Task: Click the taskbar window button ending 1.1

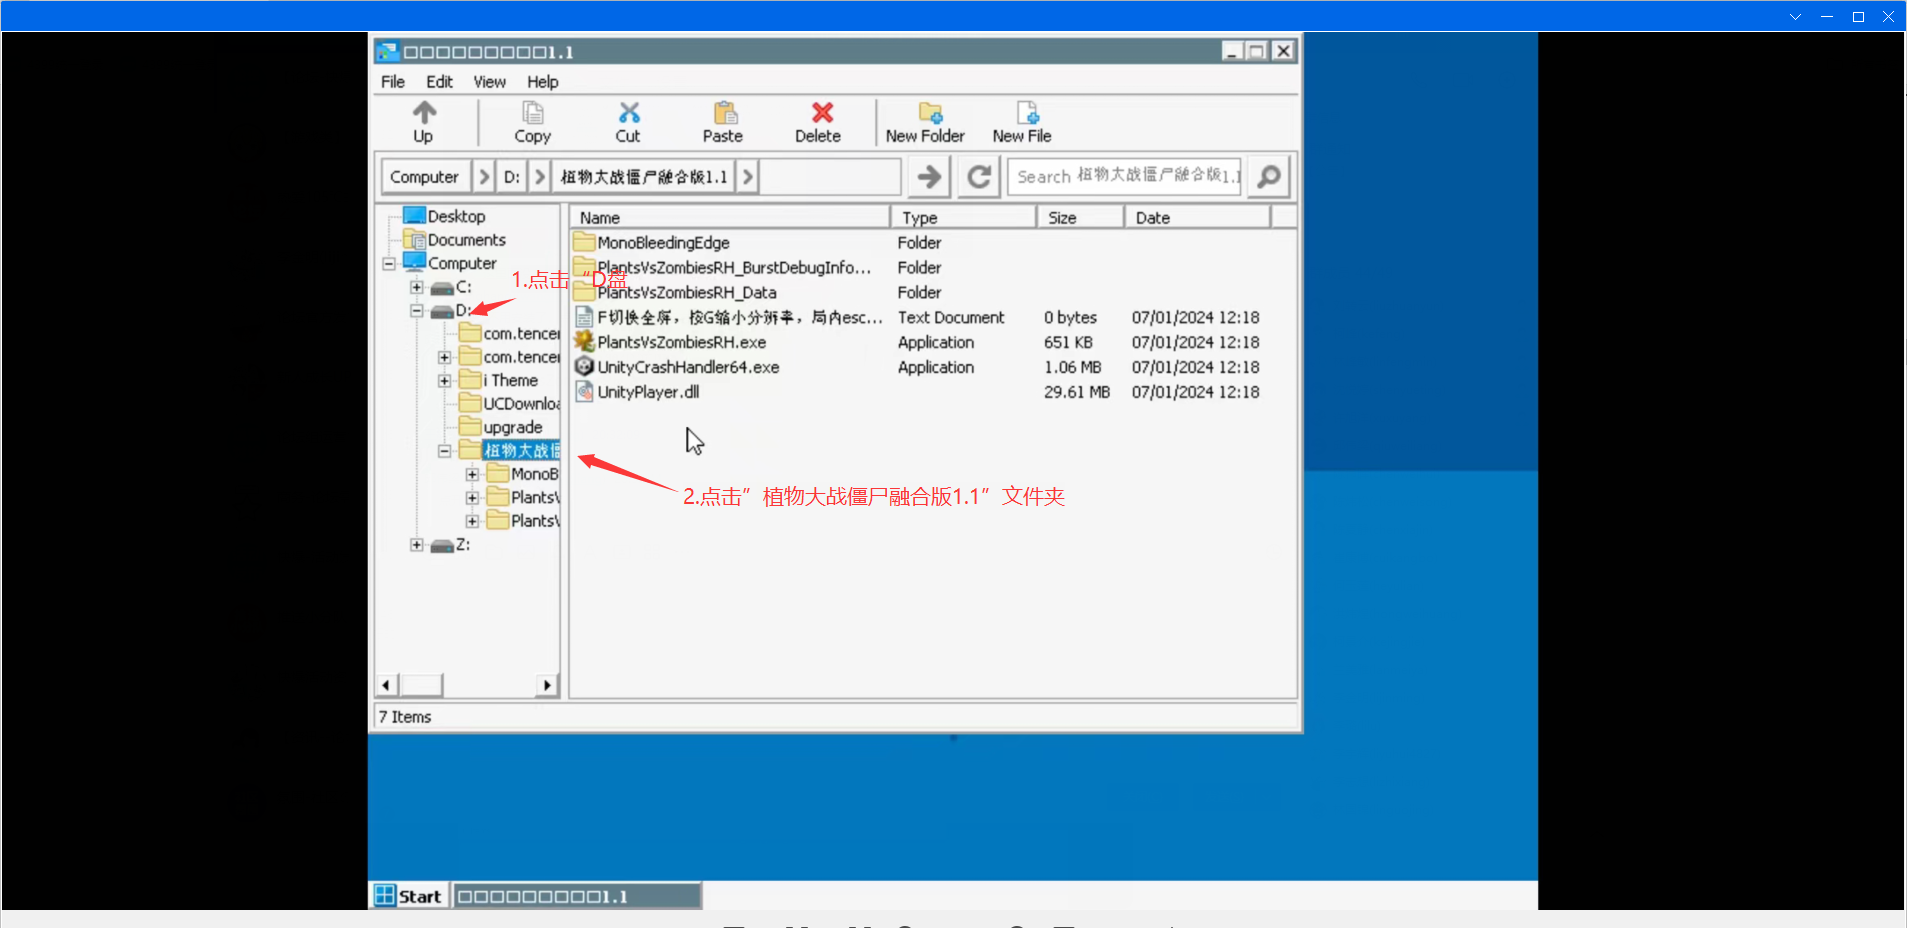Action: pos(577,896)
